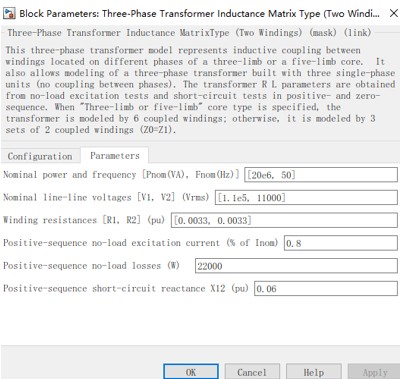Viewport: 402px width, 379px height.
Task: Click the winding resistances input field
Action: 284,220
